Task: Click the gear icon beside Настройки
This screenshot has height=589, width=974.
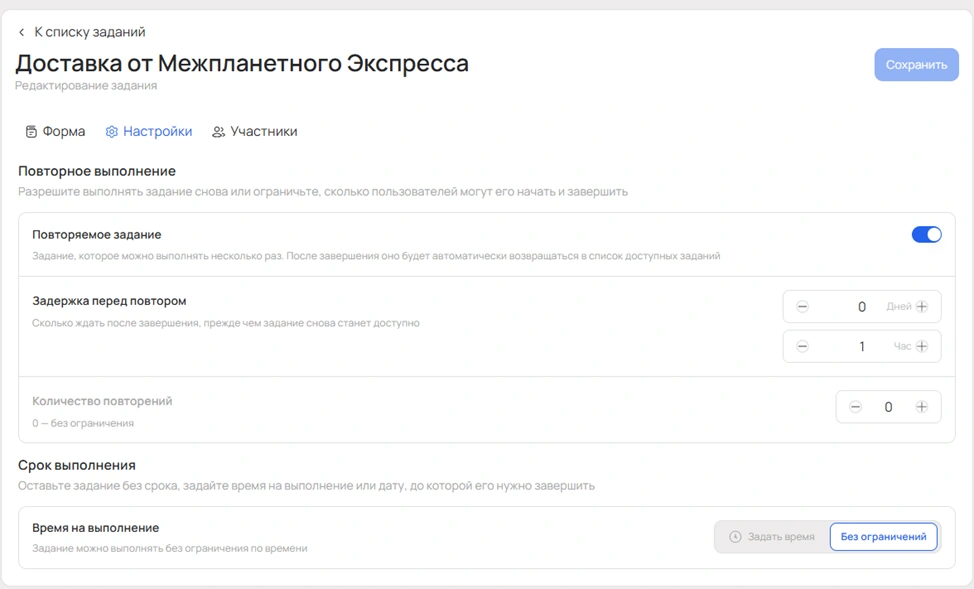Action: click(111, 132)
